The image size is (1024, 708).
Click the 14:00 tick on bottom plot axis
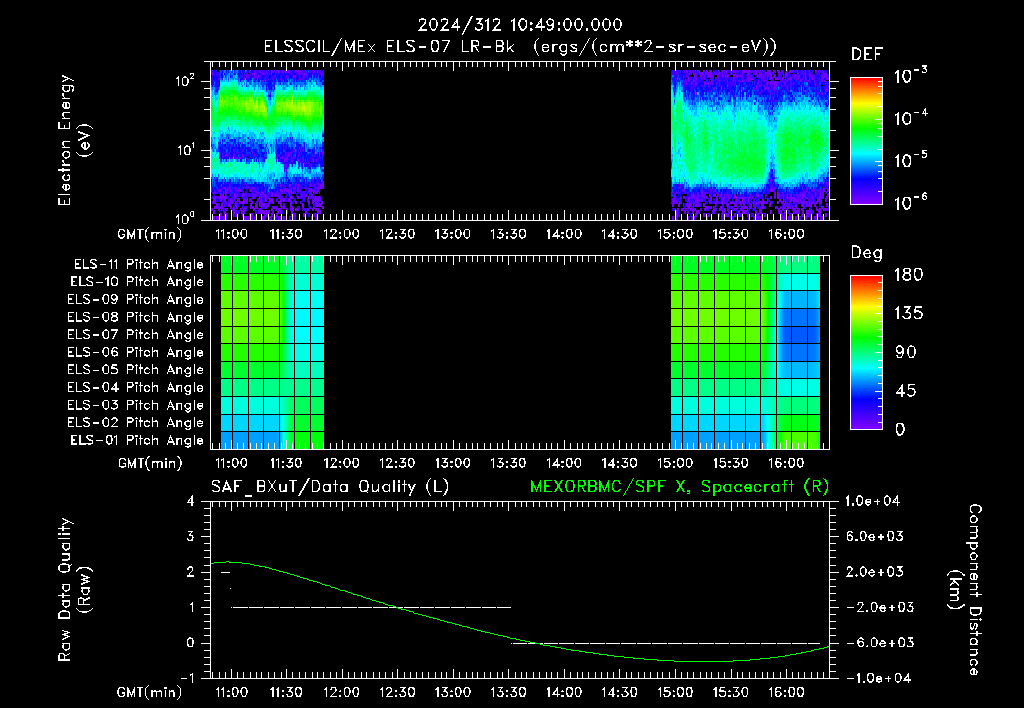pos(564,692)
